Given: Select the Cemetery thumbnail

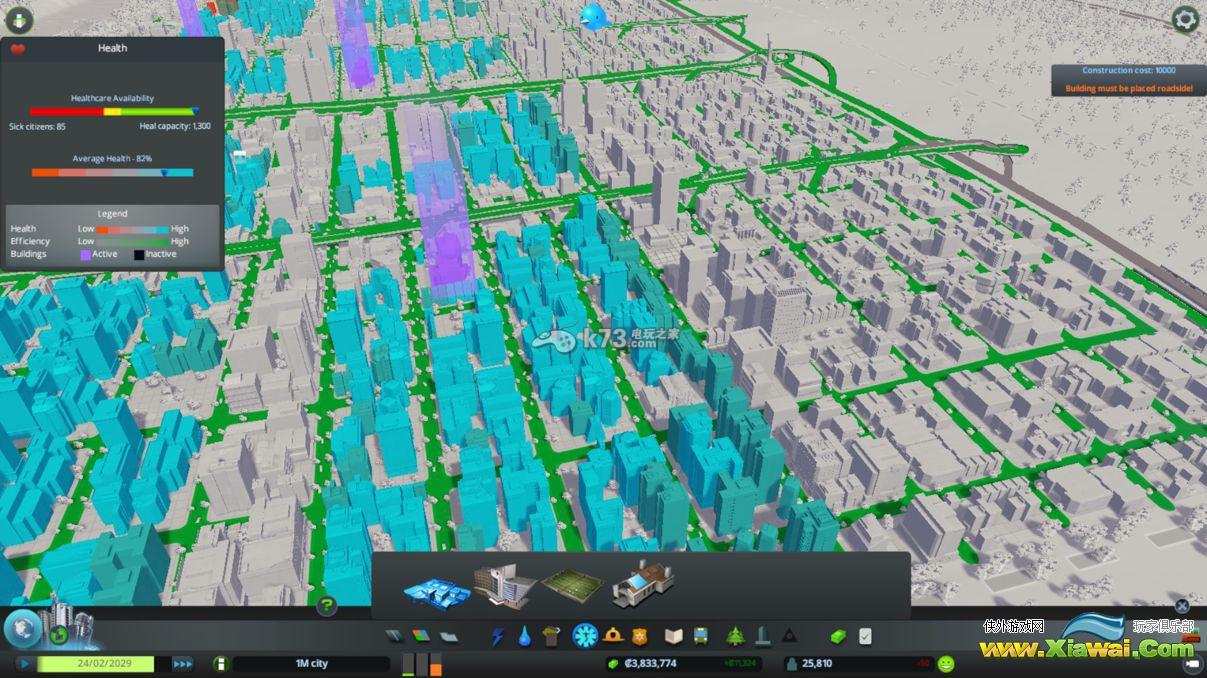Looking at the screenshot, I should (x=573, y=587).
